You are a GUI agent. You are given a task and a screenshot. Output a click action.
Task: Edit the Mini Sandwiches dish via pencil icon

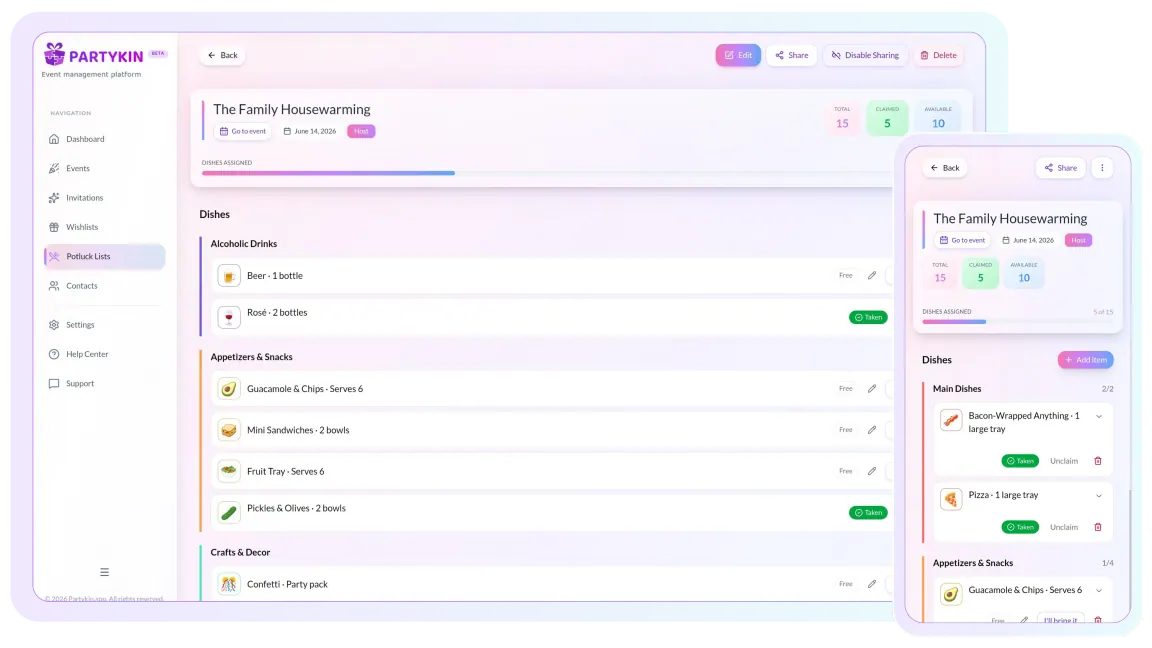[872, 430]
